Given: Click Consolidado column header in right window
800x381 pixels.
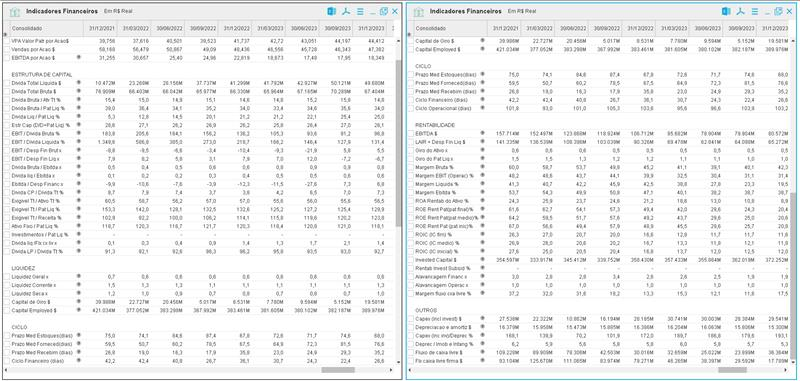Looking at the screenshot, I should (450, 28).
